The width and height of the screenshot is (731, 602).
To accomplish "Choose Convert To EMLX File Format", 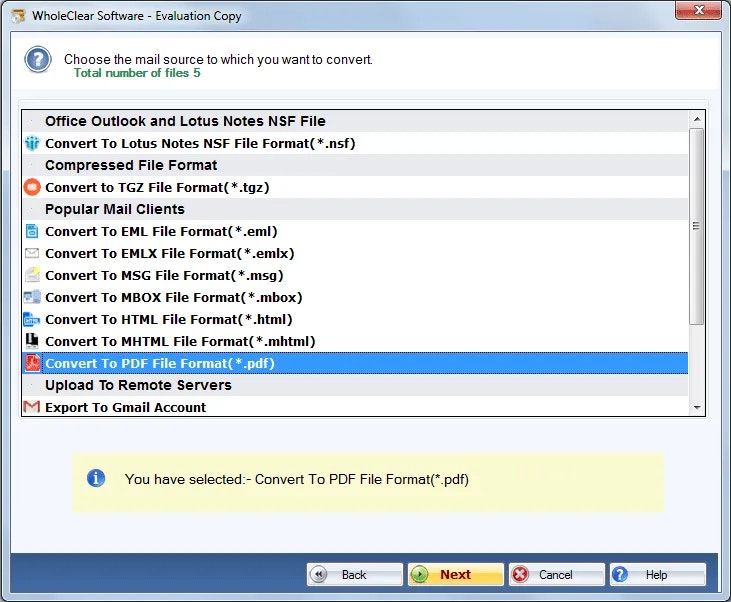I will pos(355,253).
